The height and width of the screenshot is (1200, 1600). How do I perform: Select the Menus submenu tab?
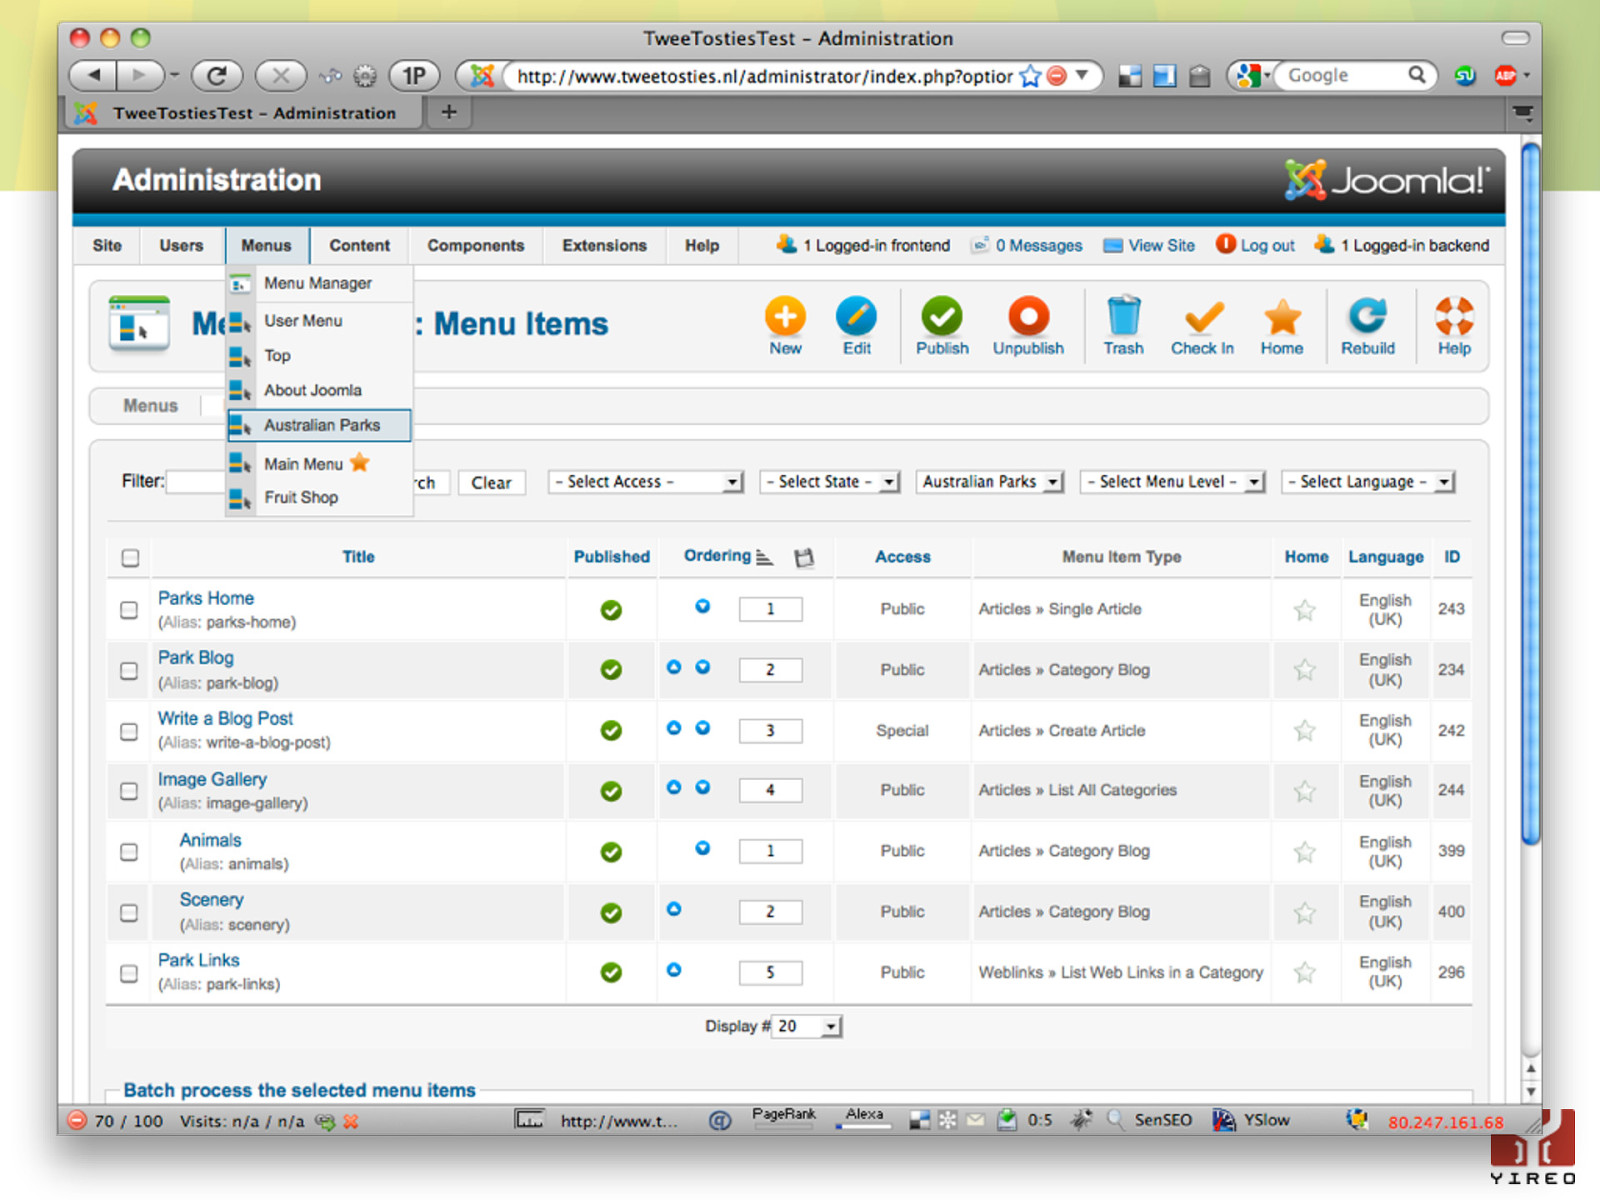coord(150,405)
